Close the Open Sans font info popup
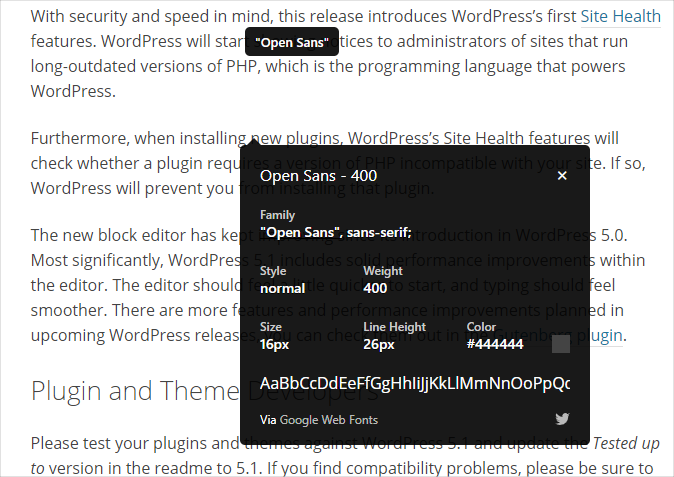674x477 pixels. click(x=562, y=175)
